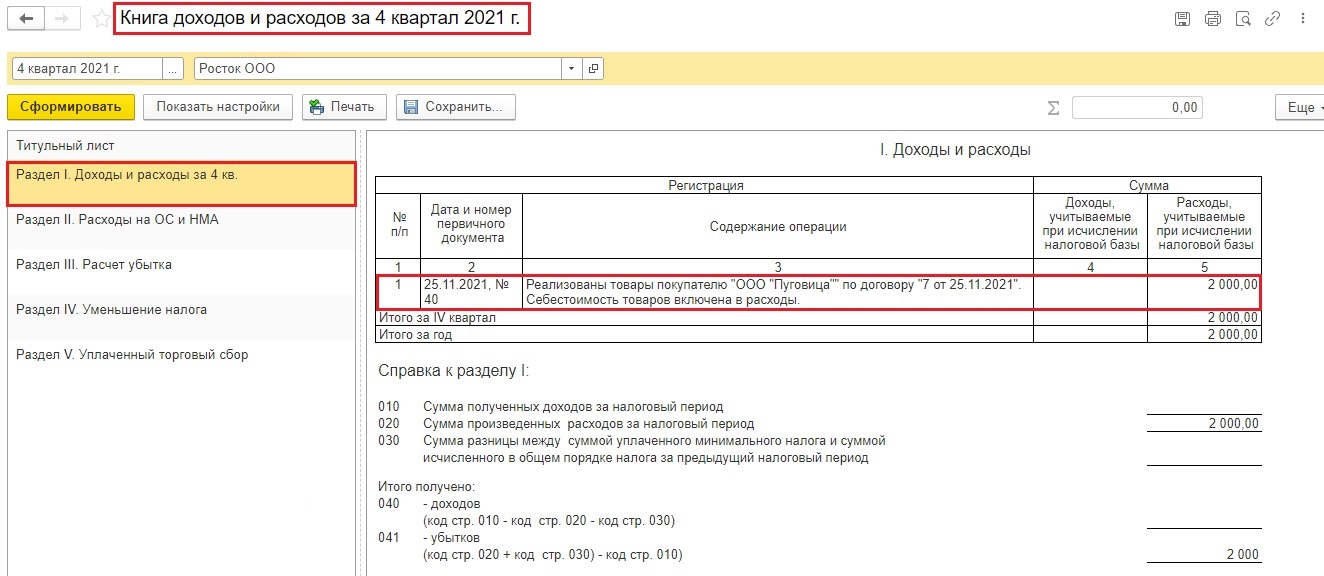Image resolution: width=1324 pixels, height=576 pixels.
Task: Click the printer icon at top right
Action: [x=1213, y=19]
